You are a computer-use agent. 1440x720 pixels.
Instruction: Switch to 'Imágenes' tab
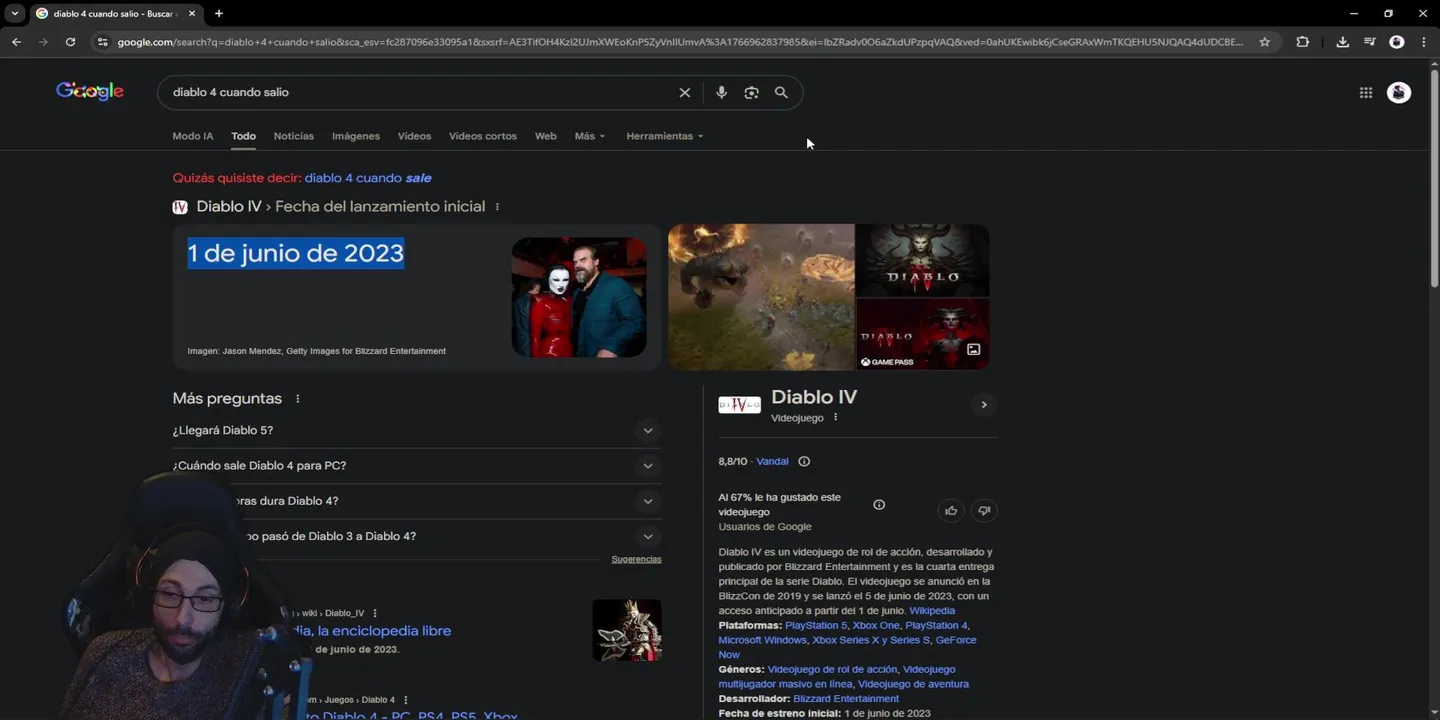[x=356, y=136]
